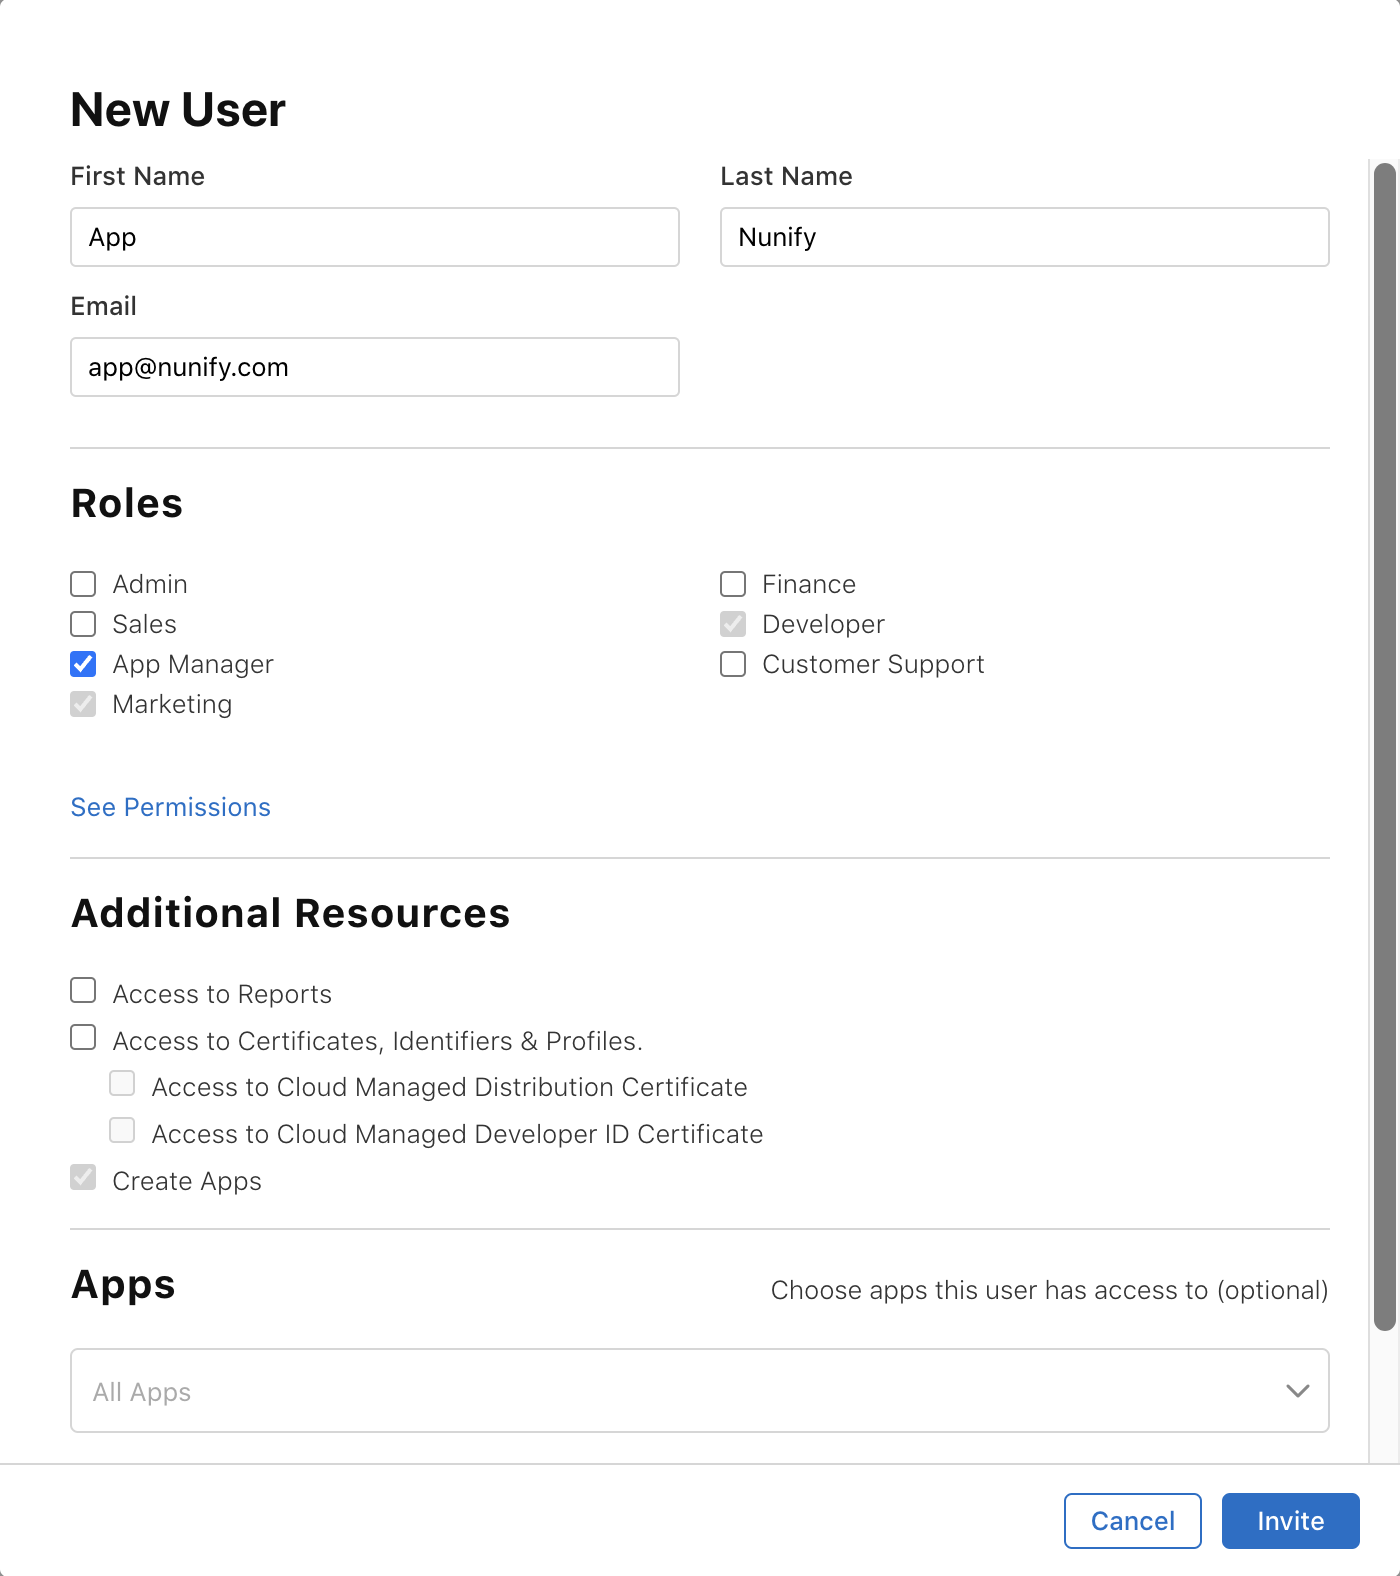
Task: Click the All Apps dropdown chevron
Action: [x=1298, y=1391]
